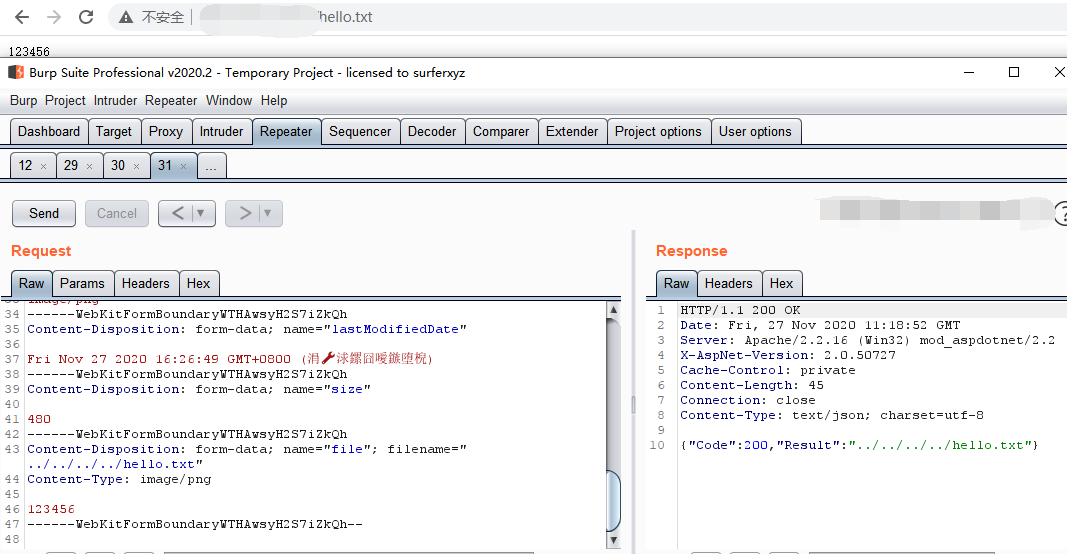Click the JSON Result line in the response
This screenshot has width=1067, height=554.
tap(859, 445)
